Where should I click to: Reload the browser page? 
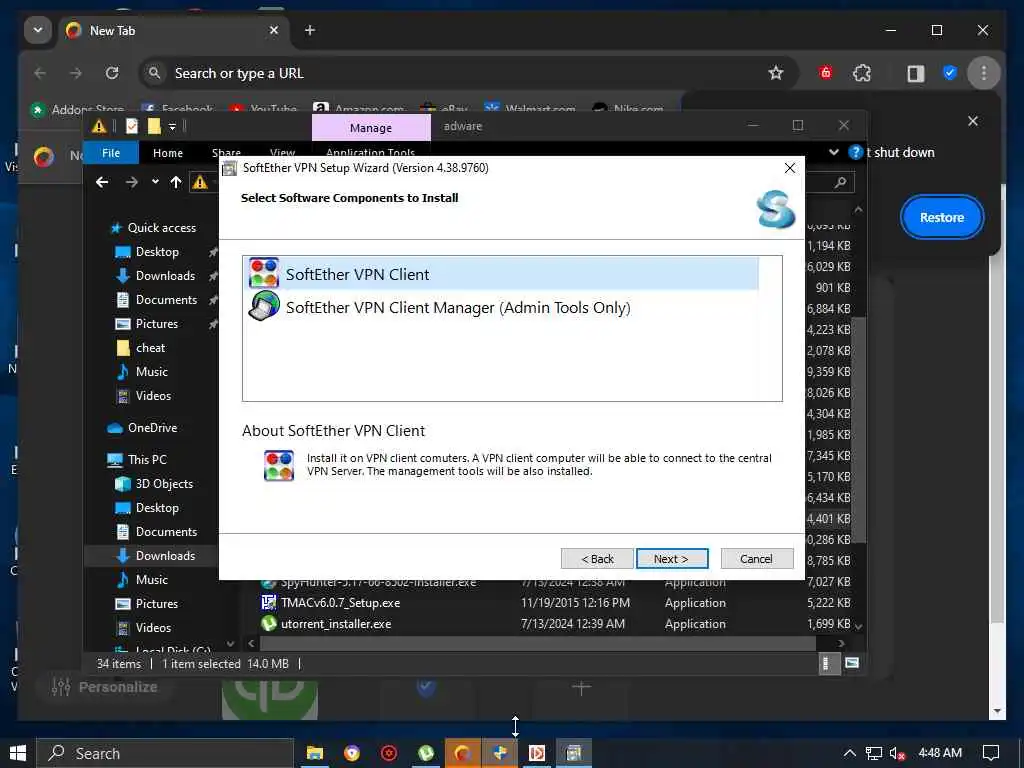112,73
